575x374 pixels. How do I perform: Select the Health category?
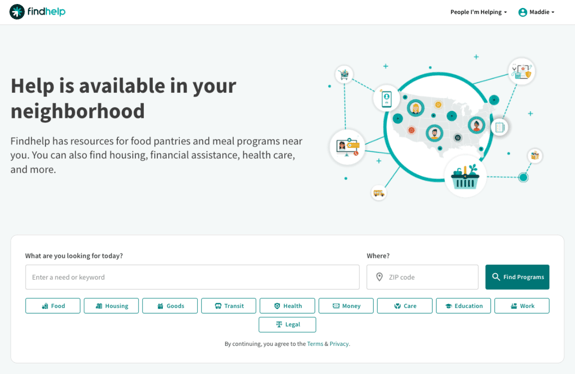coord(288,306)
